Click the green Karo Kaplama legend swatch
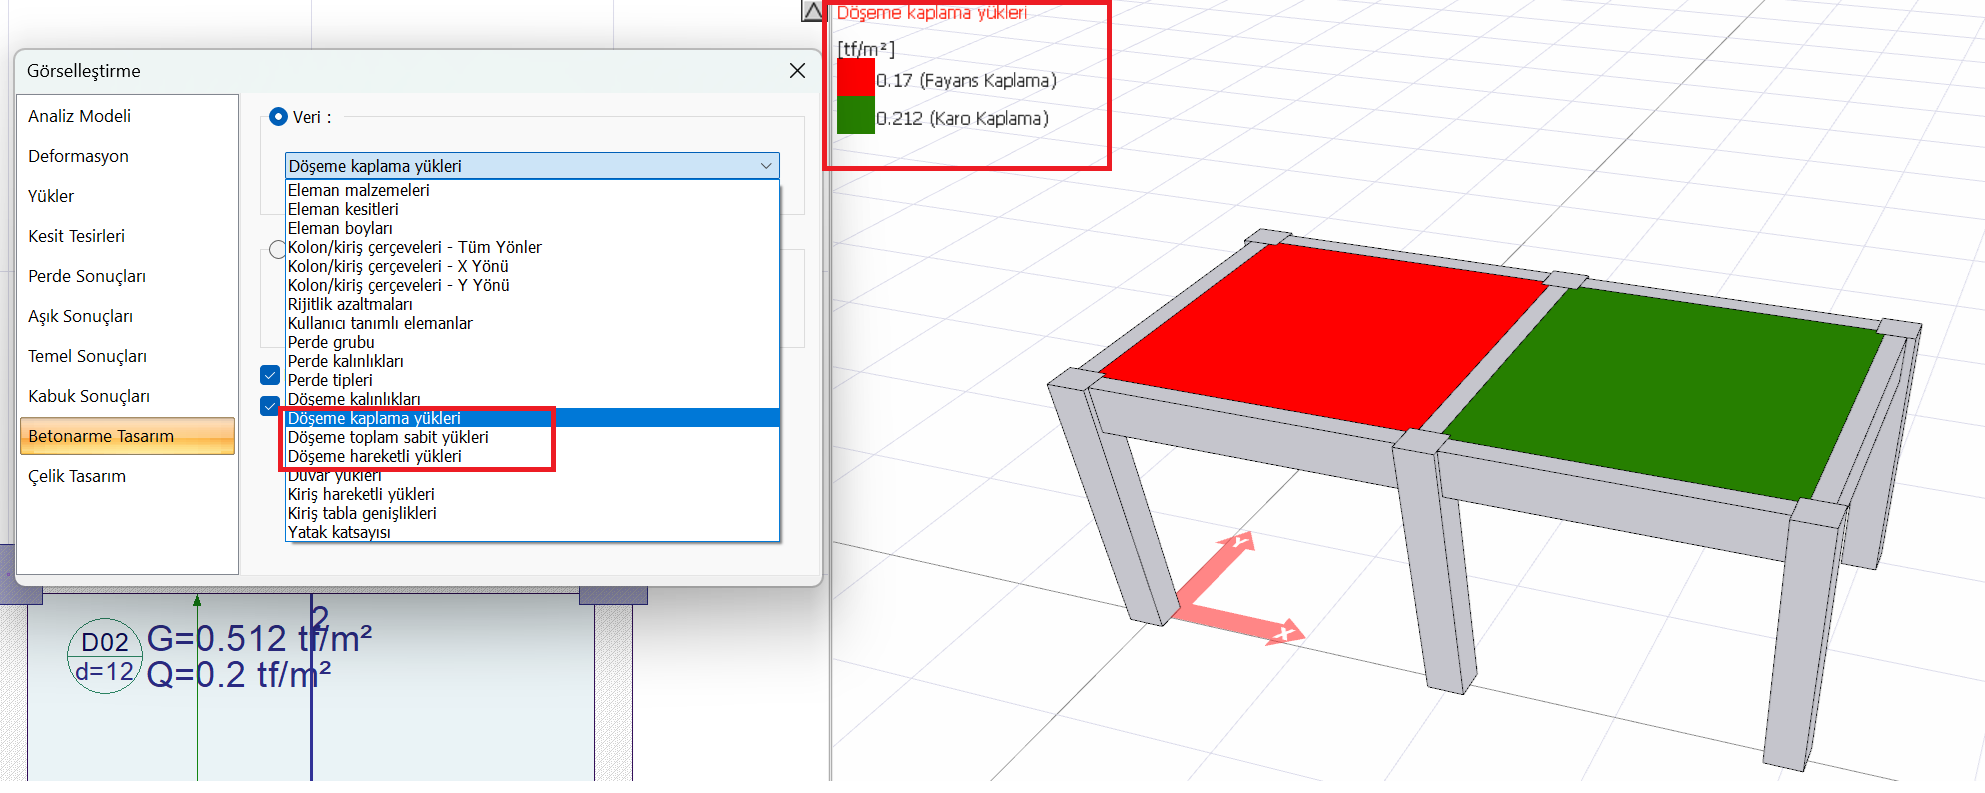 tap(856, 116)
